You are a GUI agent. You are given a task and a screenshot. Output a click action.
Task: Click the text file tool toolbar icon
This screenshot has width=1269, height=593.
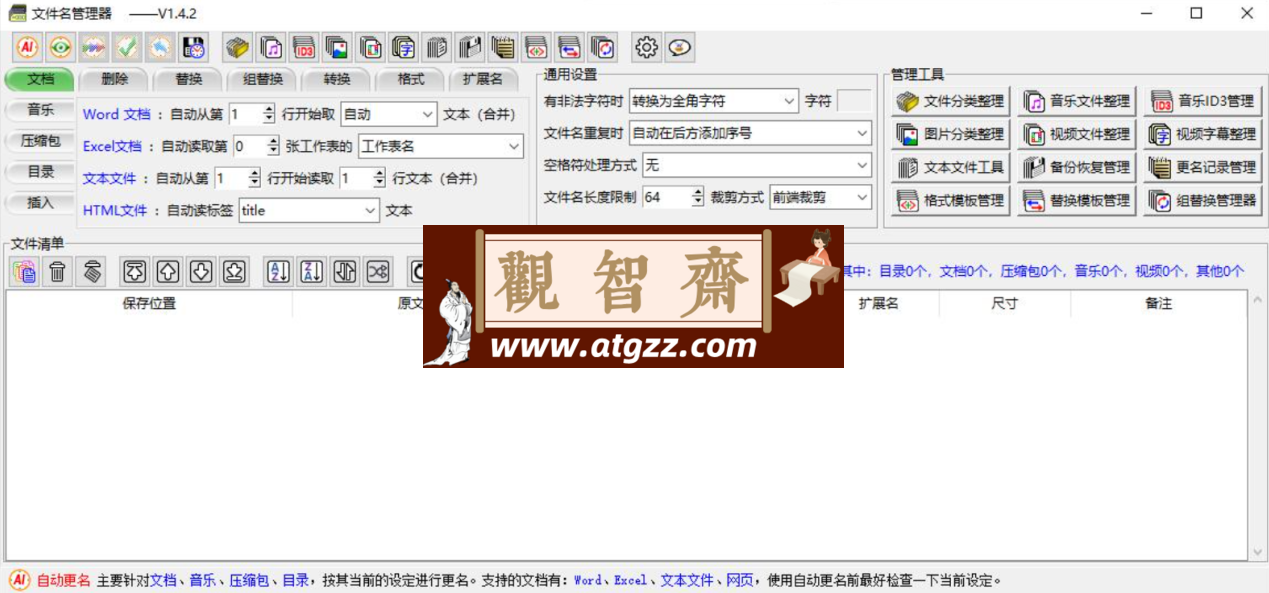pos(436,47)
